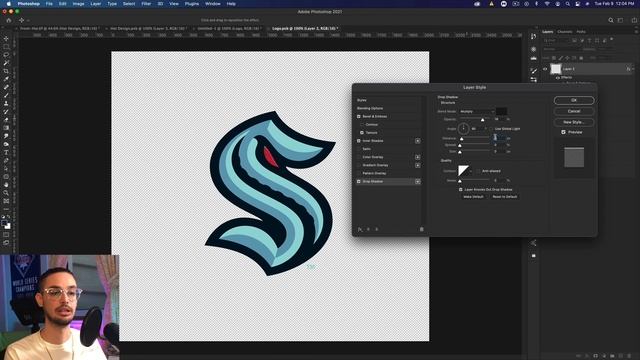
Task: Click the Layer Style fx icon at bottom
Action: point(360,229)
